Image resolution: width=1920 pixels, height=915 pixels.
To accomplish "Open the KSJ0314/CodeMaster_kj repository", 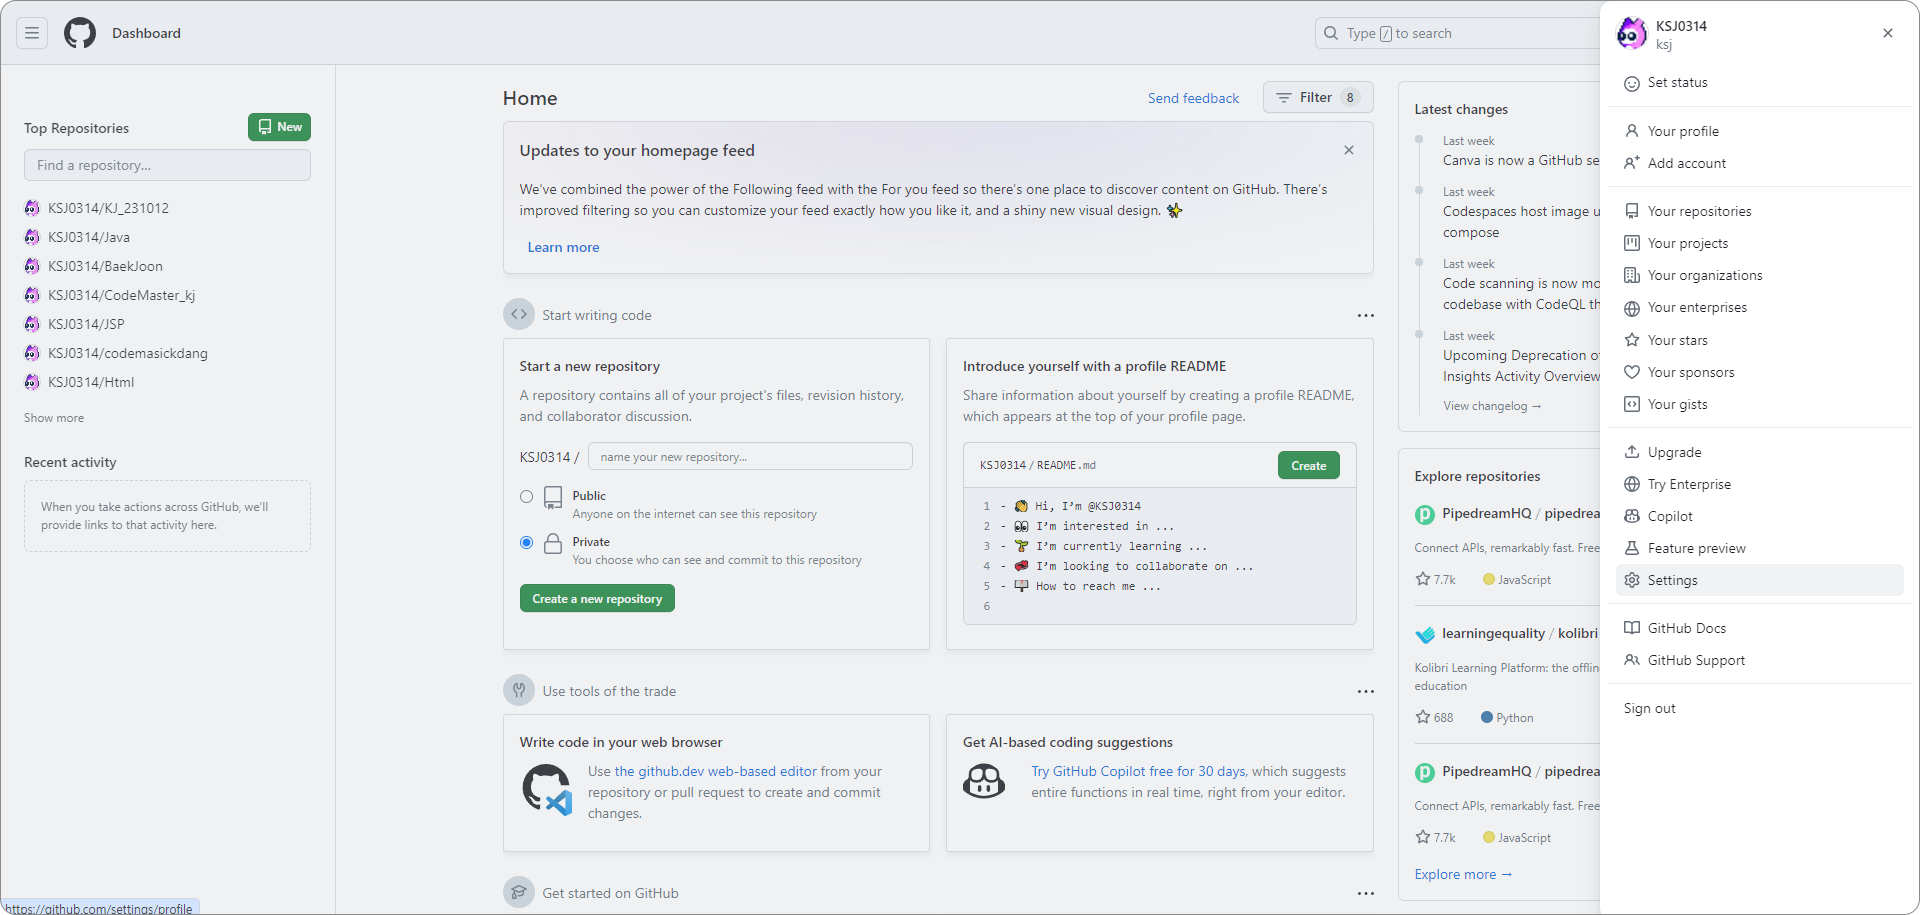I will [121, 295].
